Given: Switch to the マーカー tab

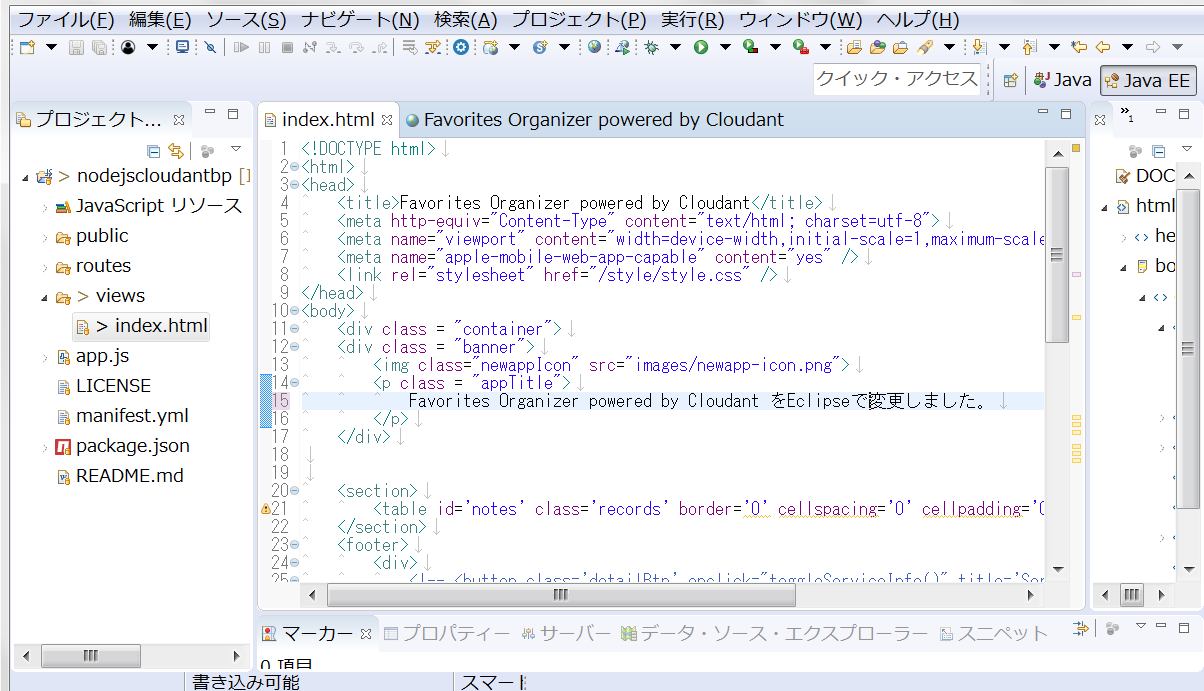Looking at the screenshot, I should click(316, 634).
